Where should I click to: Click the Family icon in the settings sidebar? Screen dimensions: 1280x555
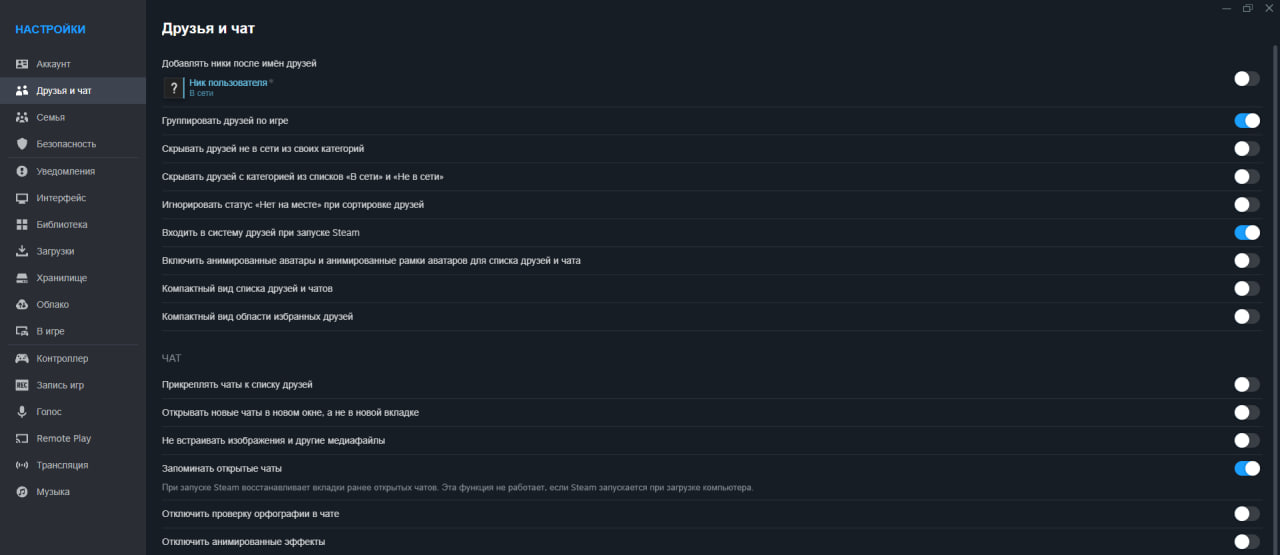[x=22, y=118]
